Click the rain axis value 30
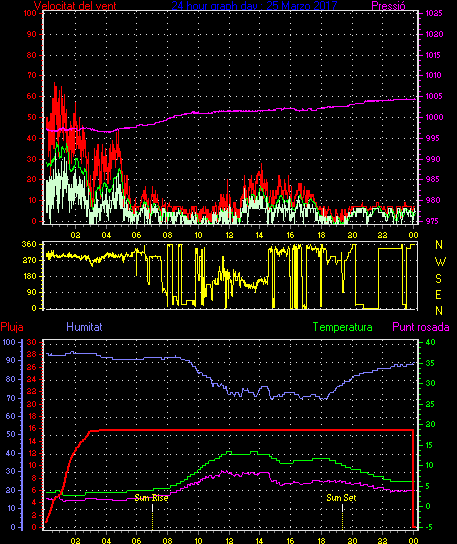 tap(32, 342)
